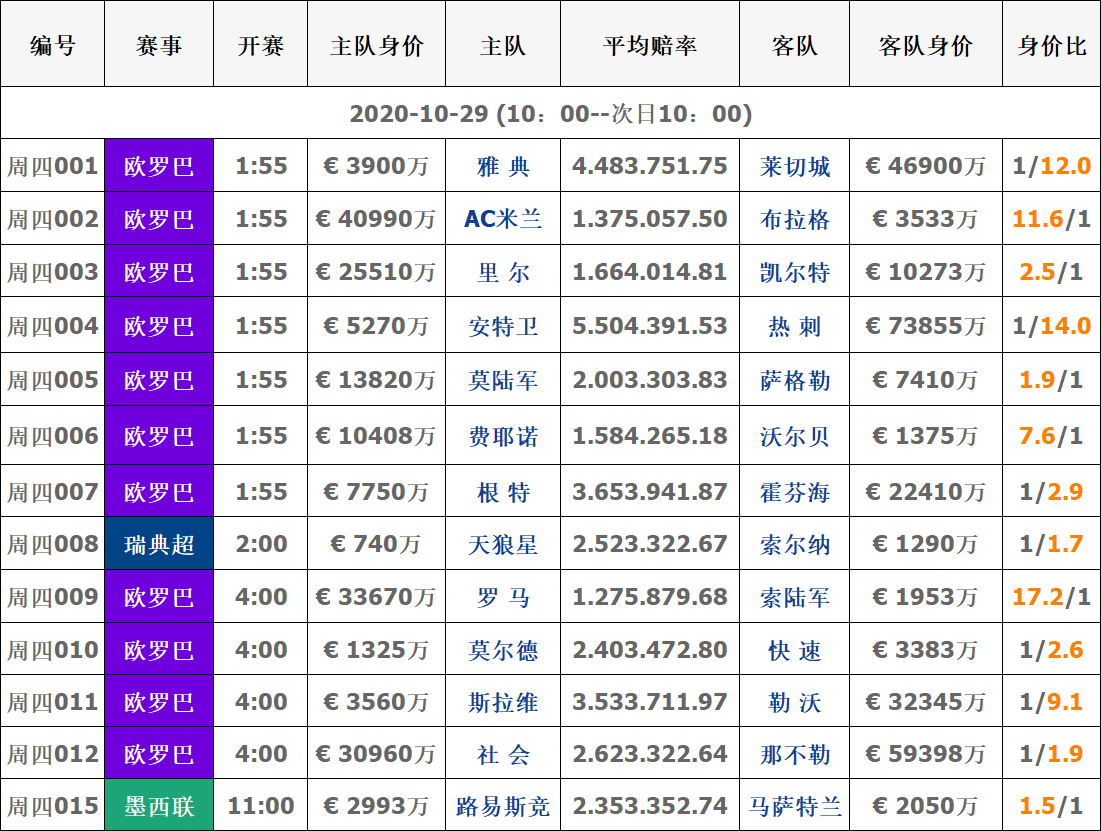Click the 雅典 home team link

503,166
